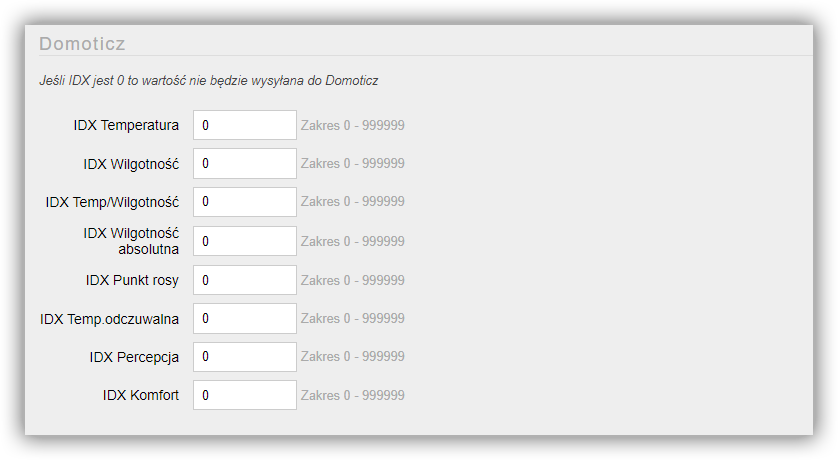Focus the IDX Punkt rosy field

(x=245, y=280)
